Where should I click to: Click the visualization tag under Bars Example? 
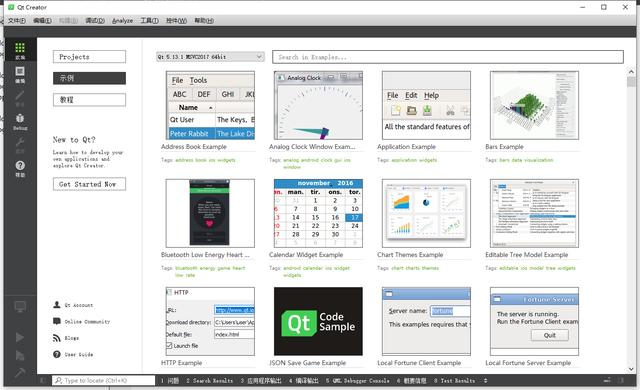tap(539, 160)
